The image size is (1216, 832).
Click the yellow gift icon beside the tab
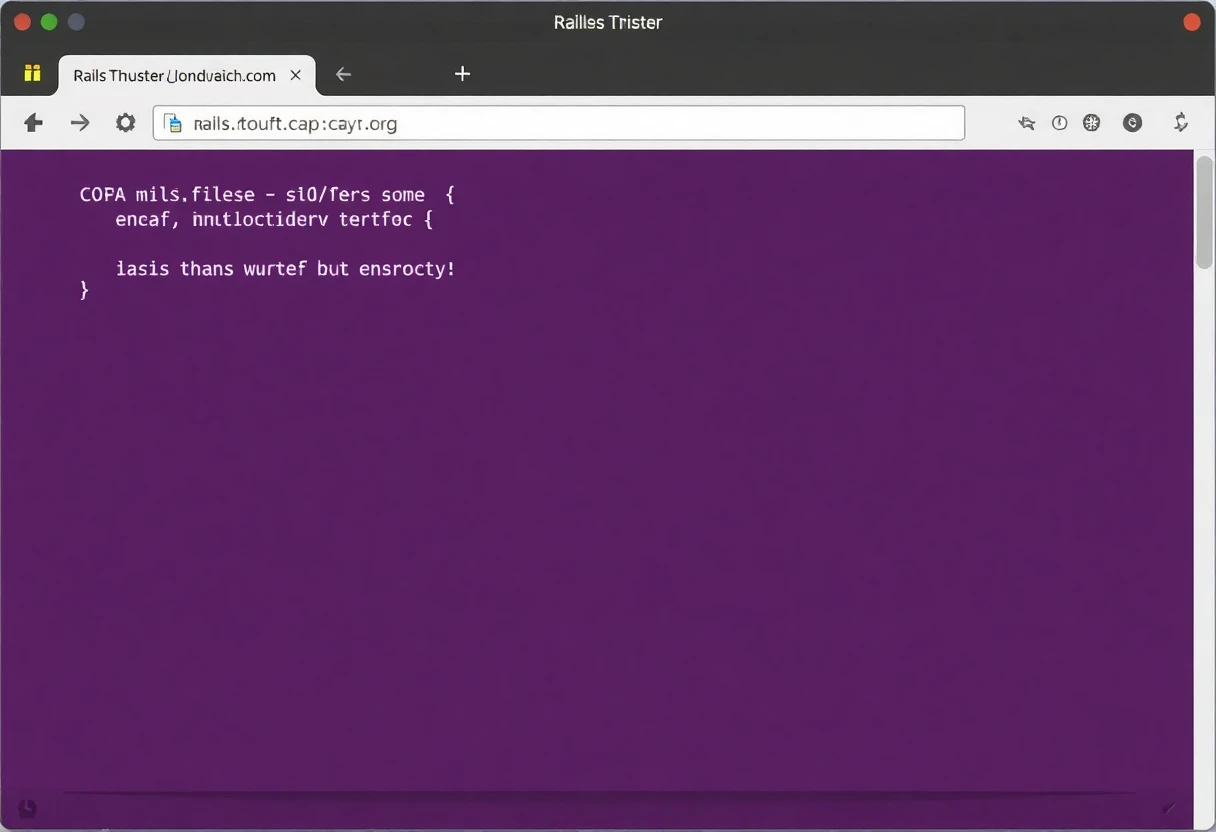tap(32, 73)
